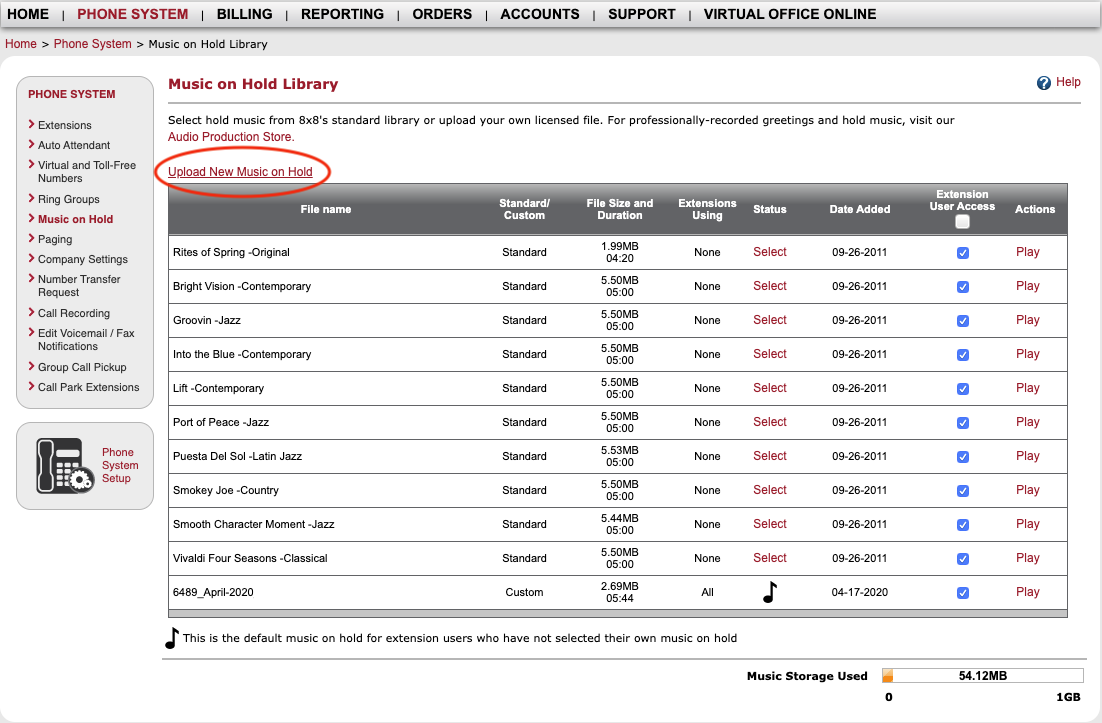Viewport: 1102px width, 723px height.
Task: Open Call Park Extensions in the sidebar
Action: [x=89, y=387]
